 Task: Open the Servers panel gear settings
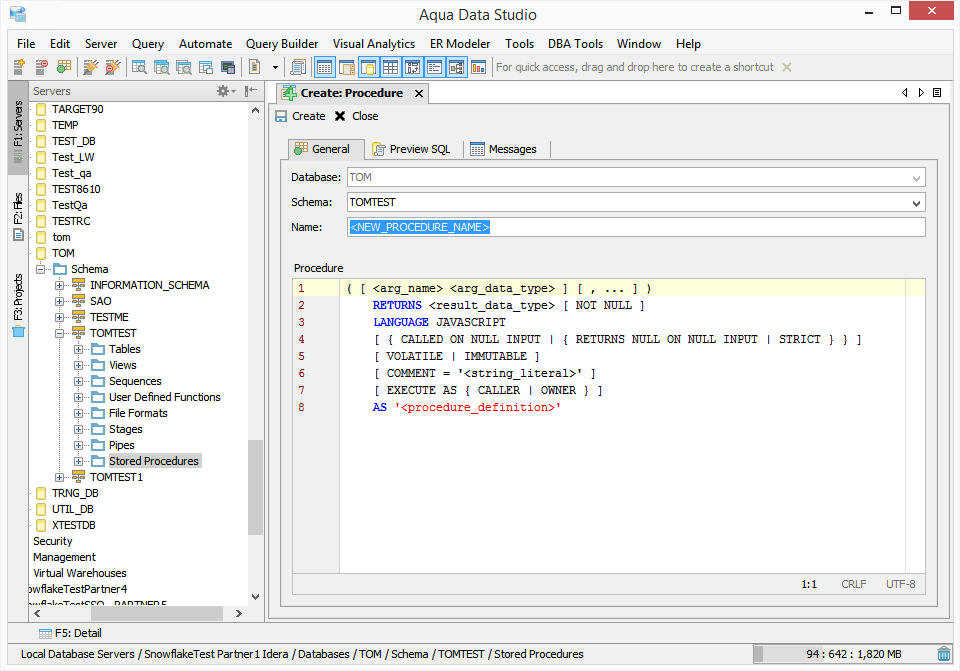click(x=223, y=91)
